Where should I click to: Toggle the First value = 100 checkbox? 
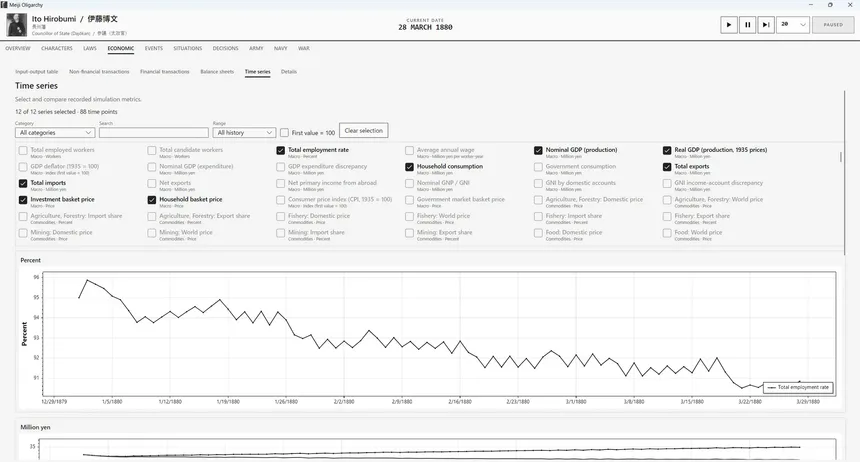click(x=284, y=133)
